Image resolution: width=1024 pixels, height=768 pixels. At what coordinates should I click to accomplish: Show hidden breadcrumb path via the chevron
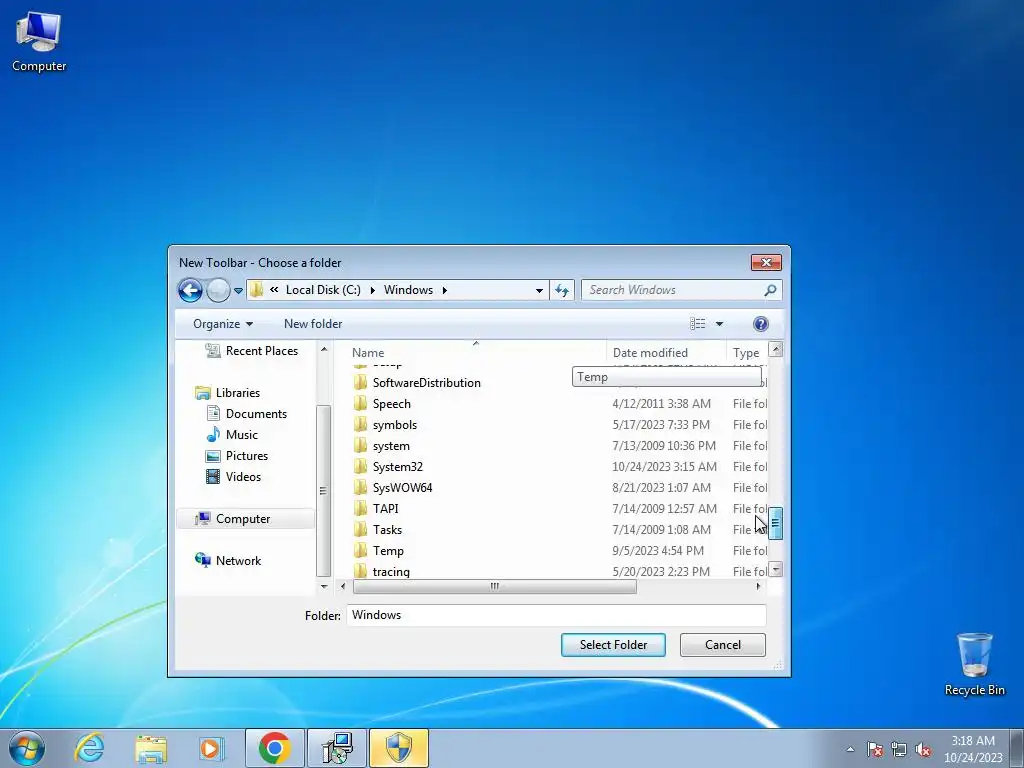[x=274, y=289]
